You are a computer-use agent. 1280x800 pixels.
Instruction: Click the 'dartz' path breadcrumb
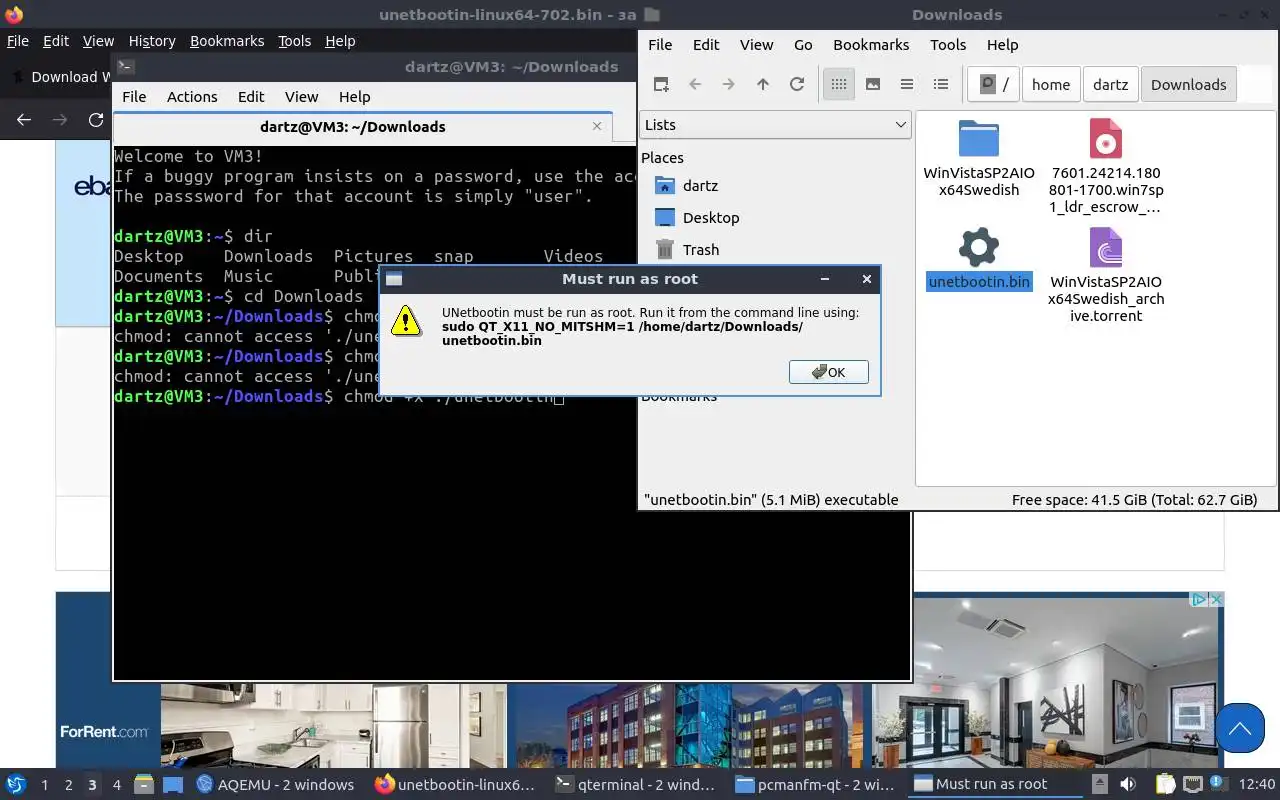[1110, 85]
